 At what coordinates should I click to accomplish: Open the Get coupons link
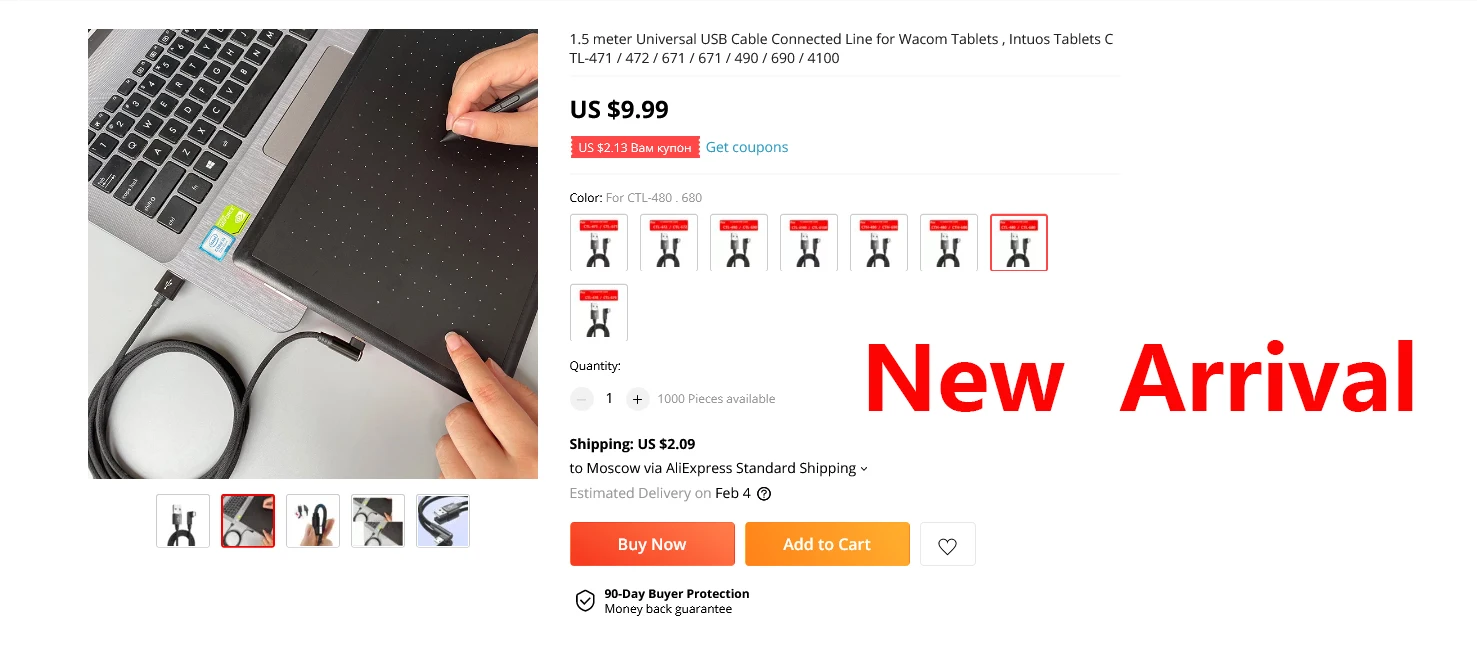[747, 147]
